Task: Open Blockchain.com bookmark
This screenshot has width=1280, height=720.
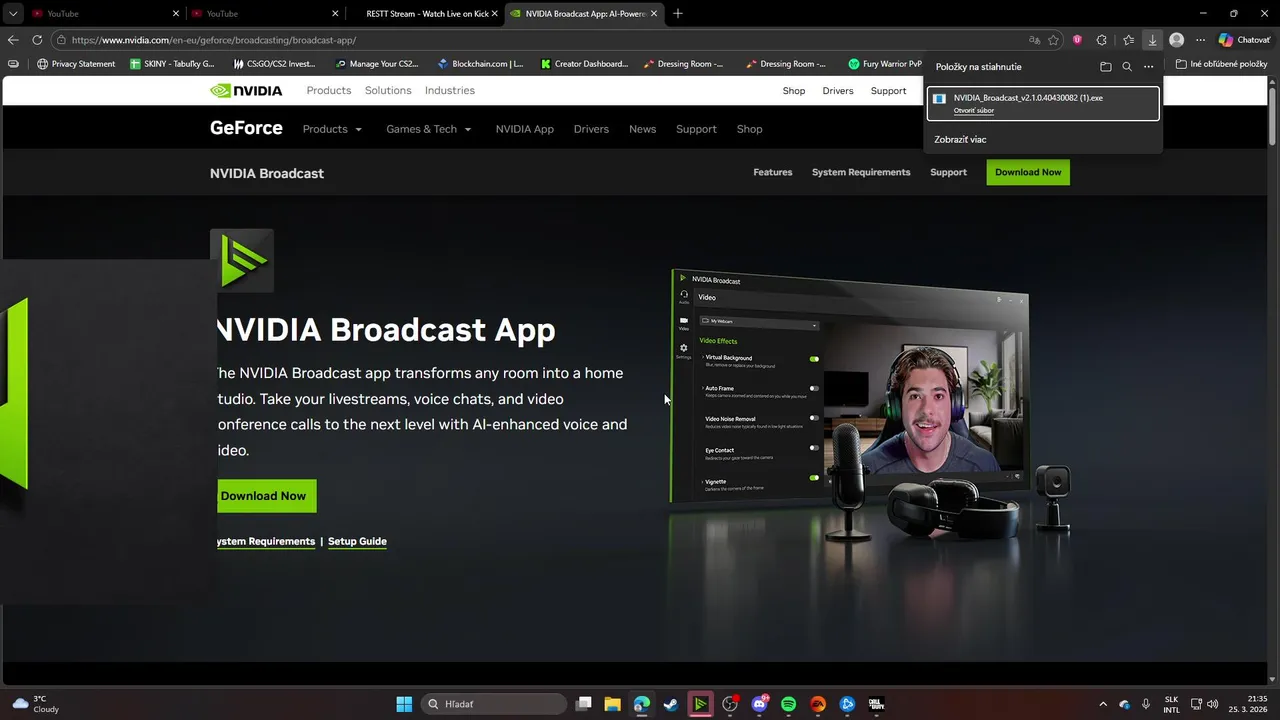Action: pos(480,64)
